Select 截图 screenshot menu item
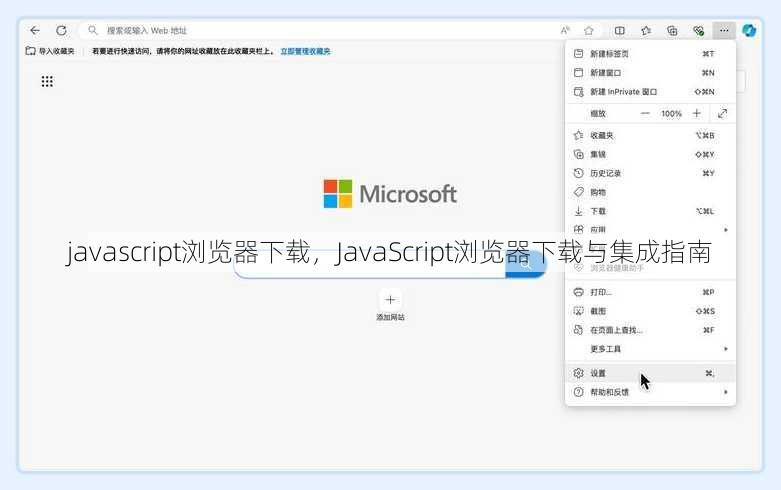 [x=651, y=311]
